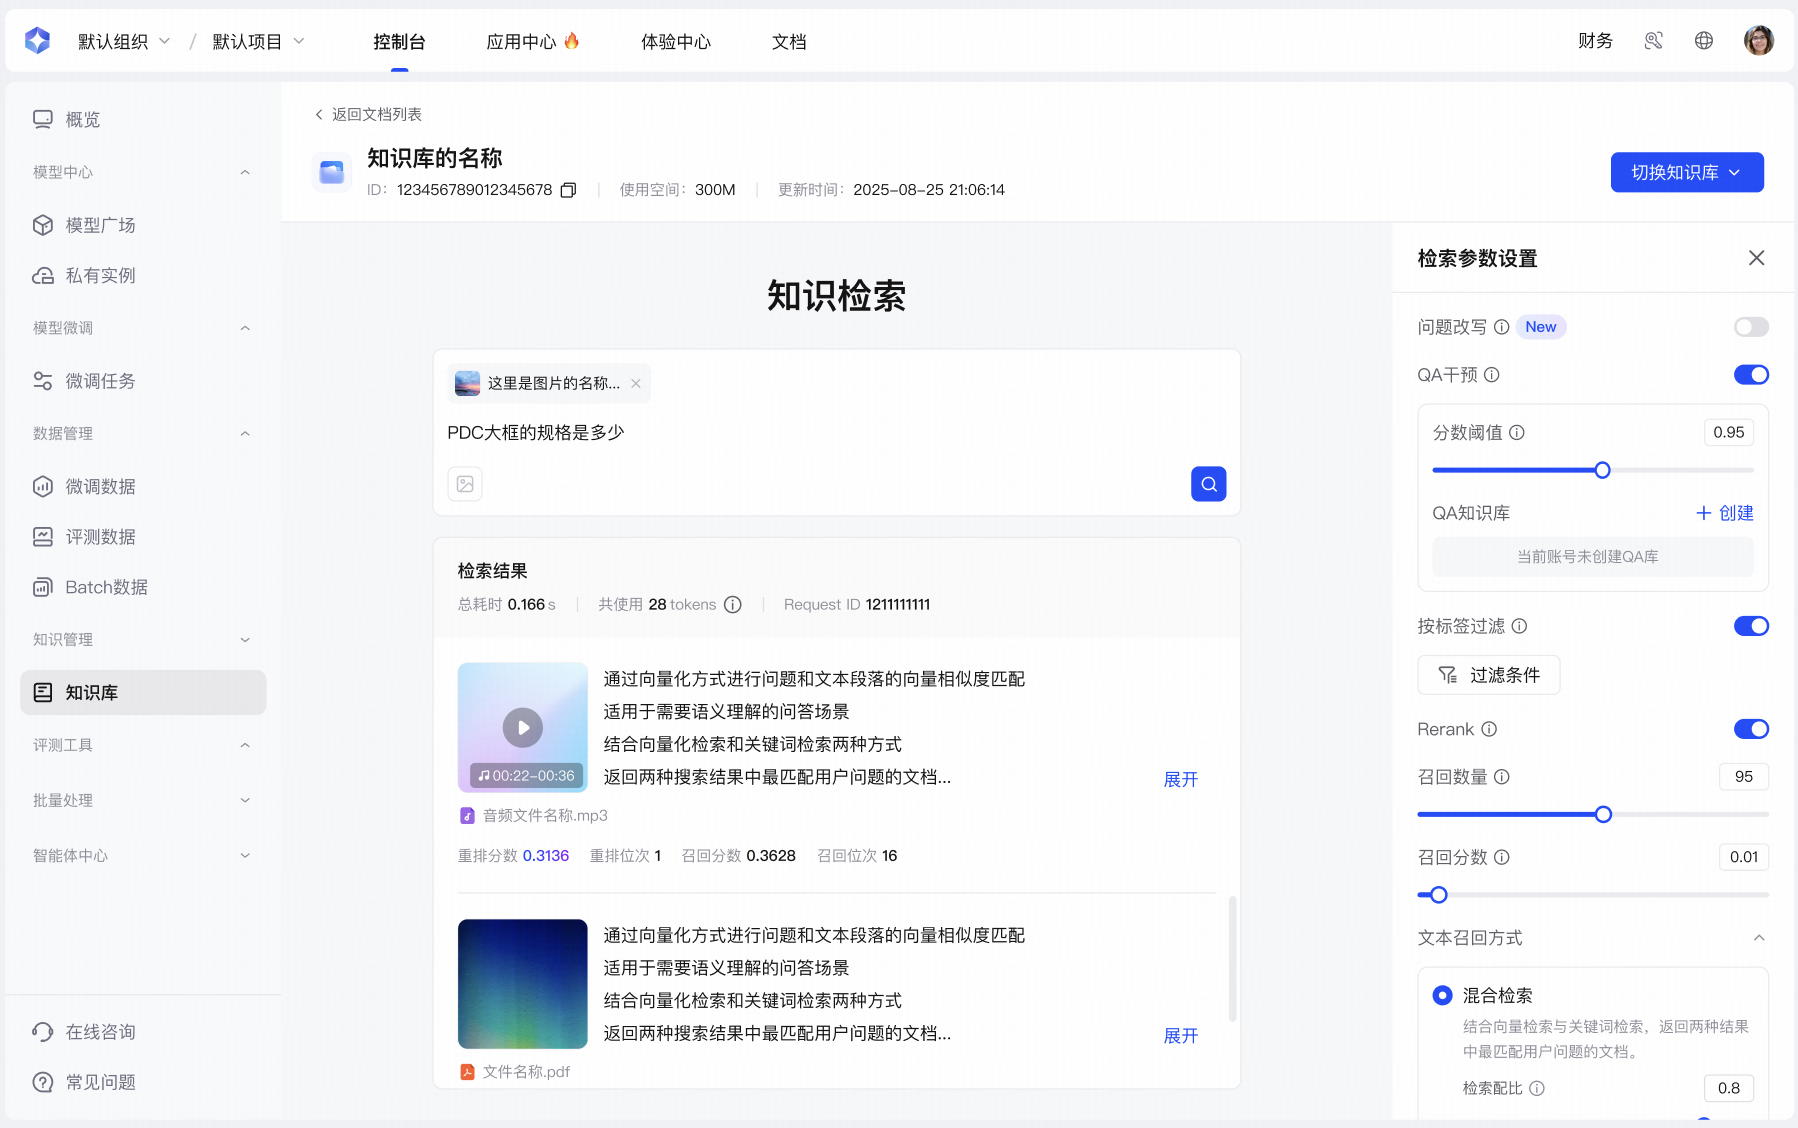The height and width of the screenshot is (1128, 1798).
Task: Collapse the 文本召回方式 section
Action: click(x=1759, y=938)
